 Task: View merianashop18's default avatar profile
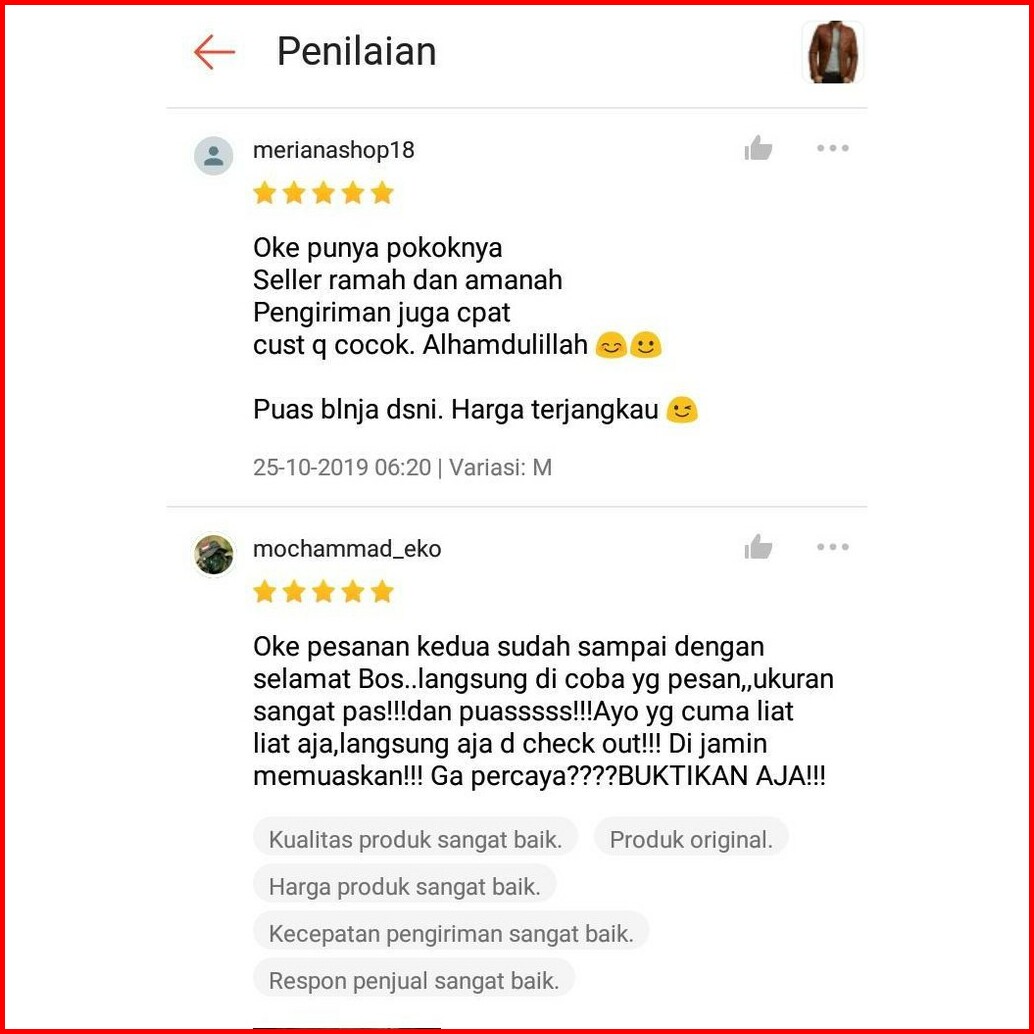[213, 156]
